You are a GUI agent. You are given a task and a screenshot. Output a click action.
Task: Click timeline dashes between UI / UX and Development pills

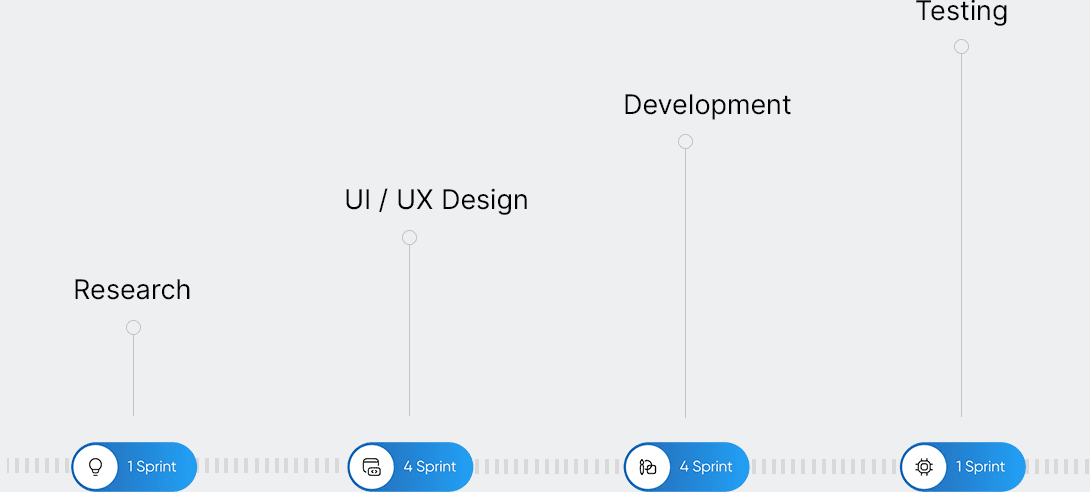(x=548, y=466)
